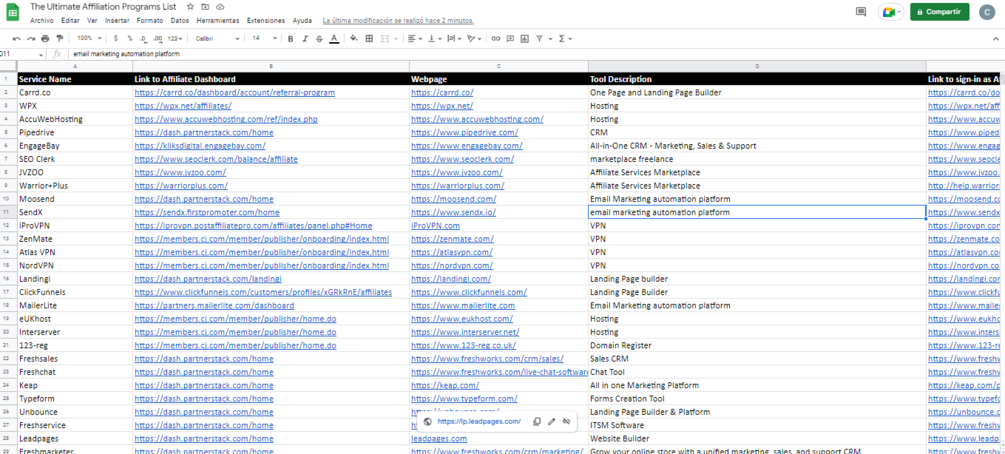Screen dimensions: 1005x454
Task: Move the document to a folder
Action: coord(205,6)
